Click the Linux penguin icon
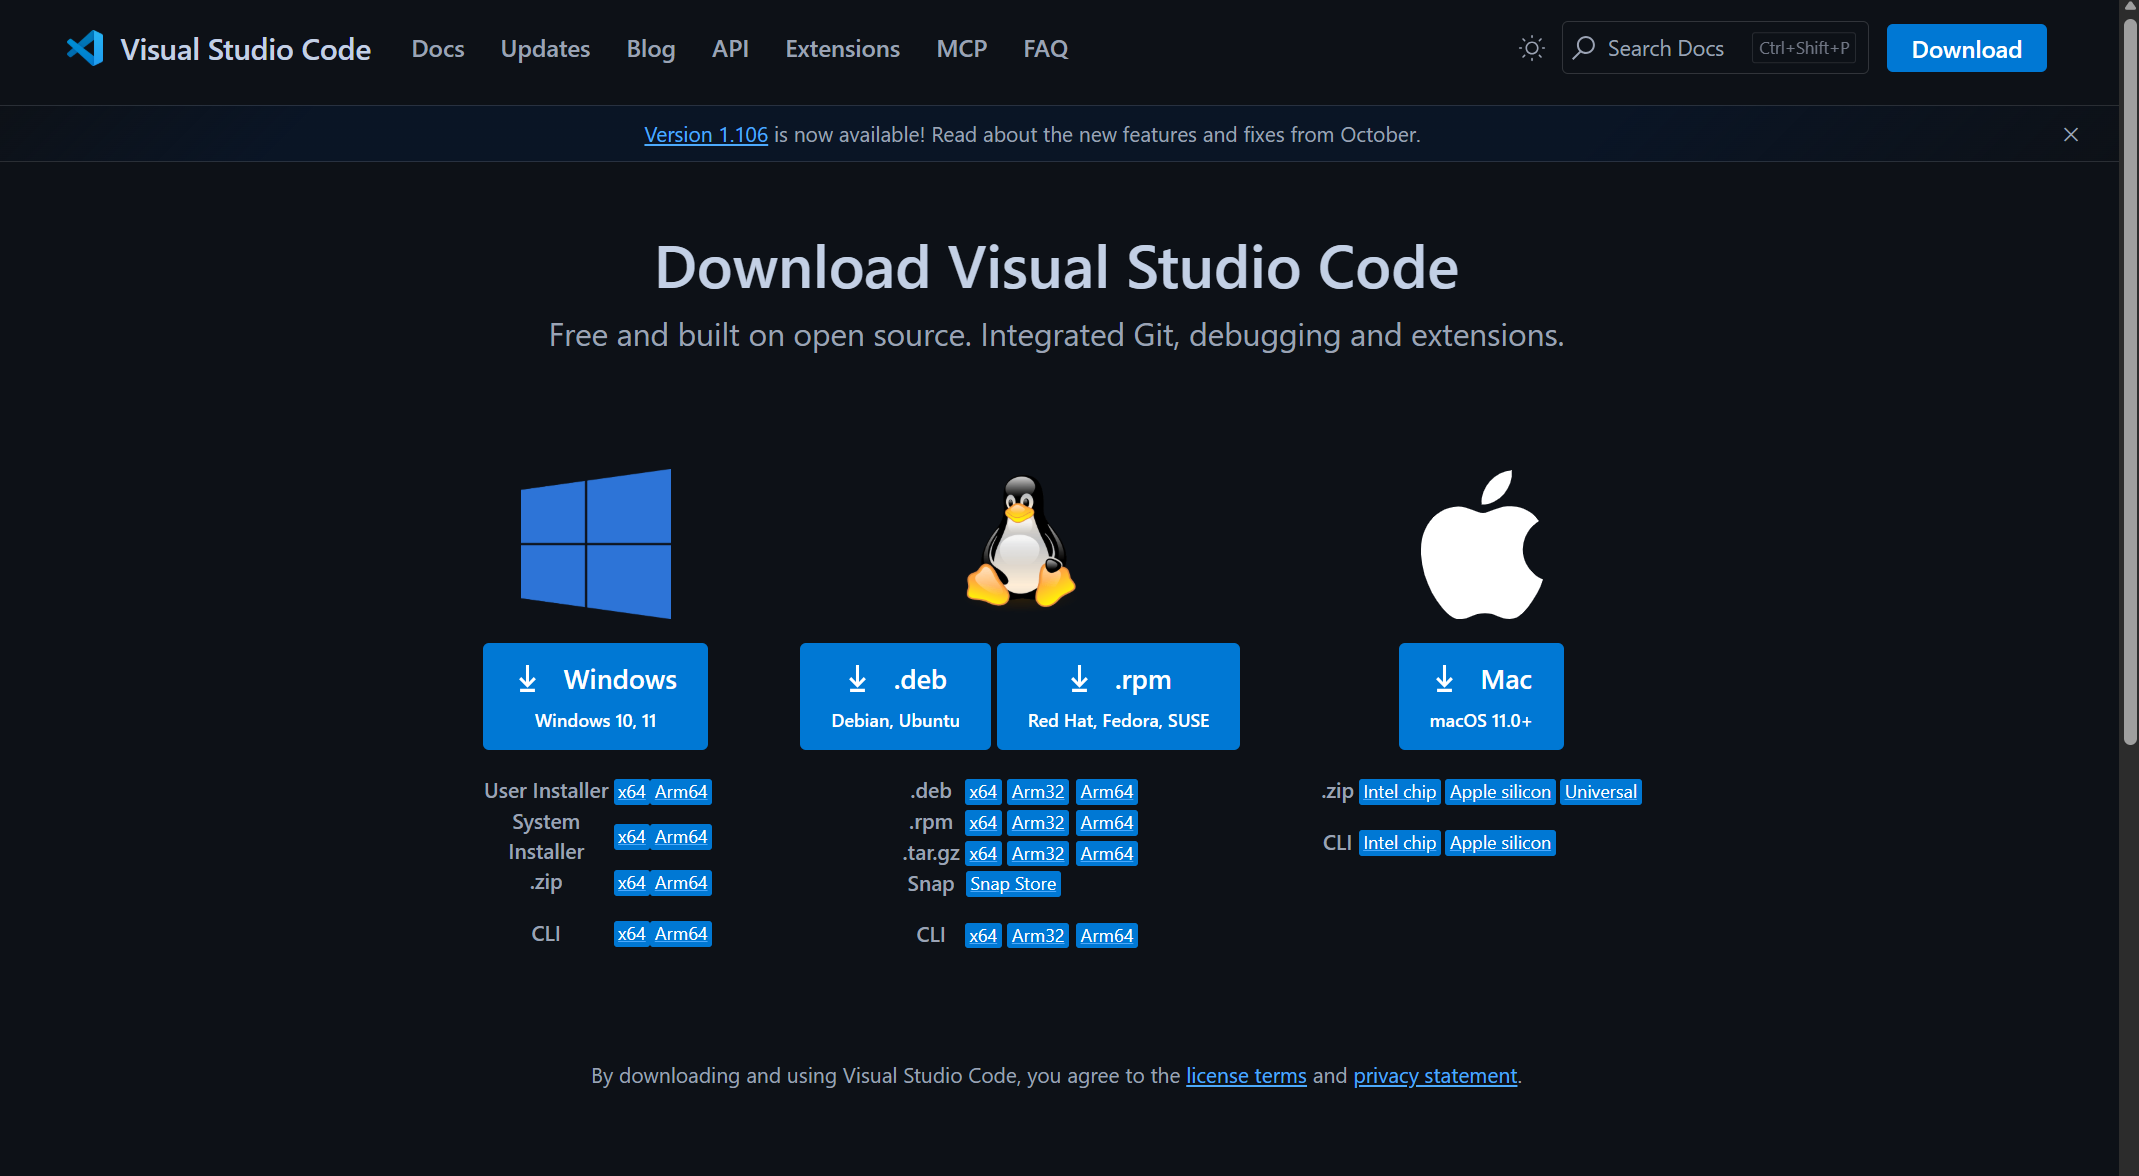Viewport: 2139px width, 1176px height. coord(1020,542)
